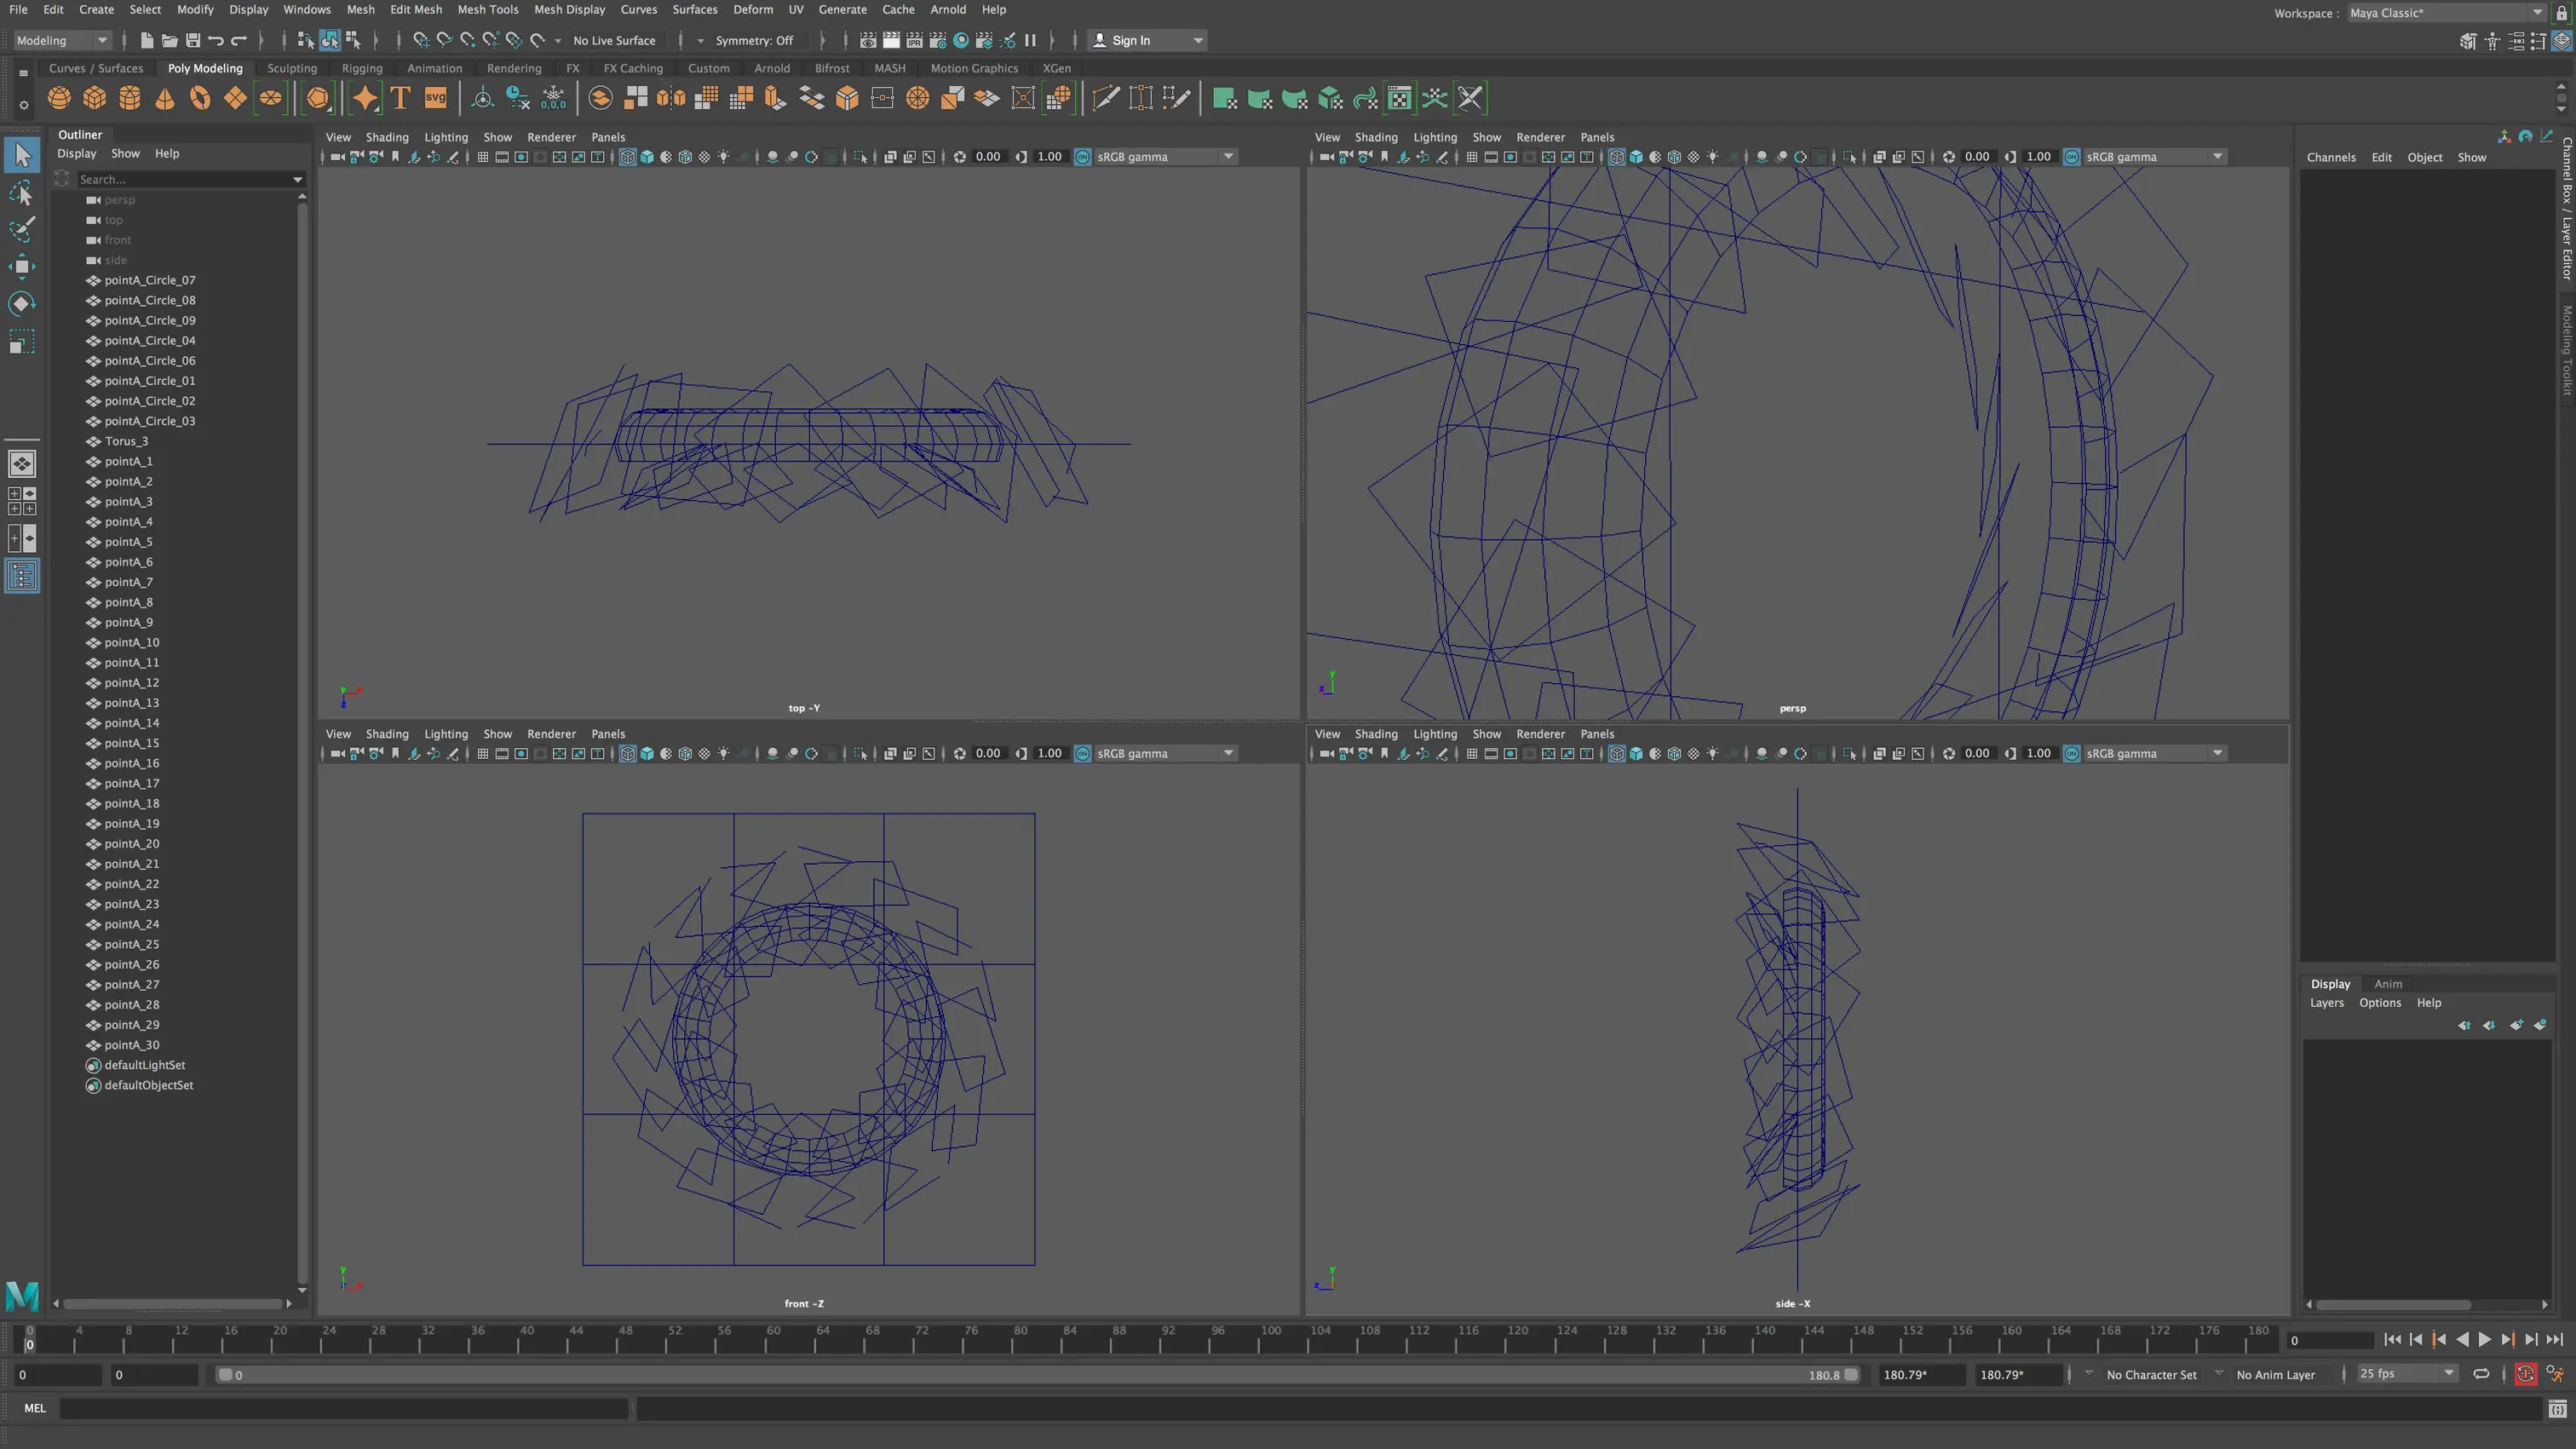The image size is (2576, 1449).
Task: Toggle wireframe shading in top viewport
Action: pyautogui.click(x=627, y=157)
